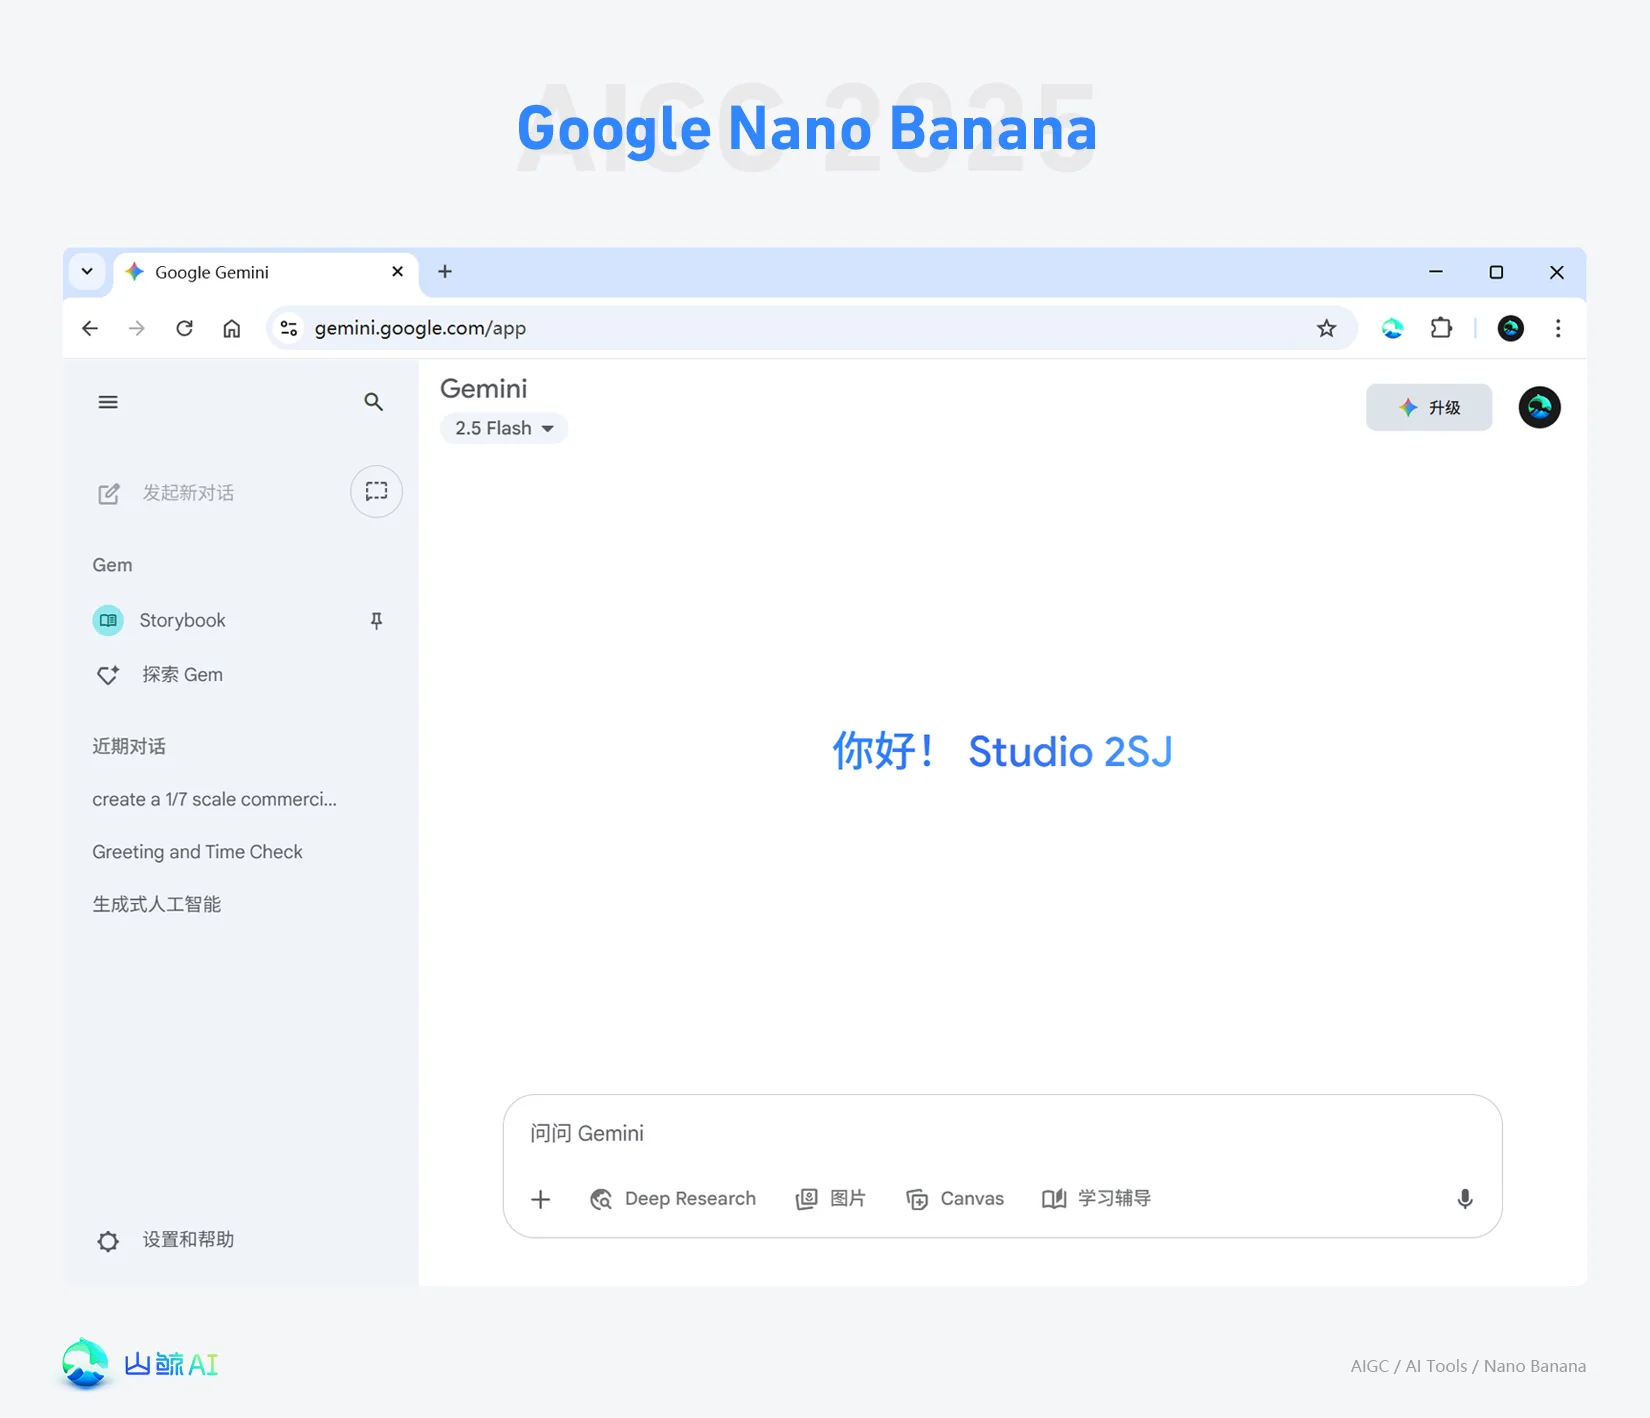
Task: Start a new chat via 发起新对话
Action: [x=166, y=493]
